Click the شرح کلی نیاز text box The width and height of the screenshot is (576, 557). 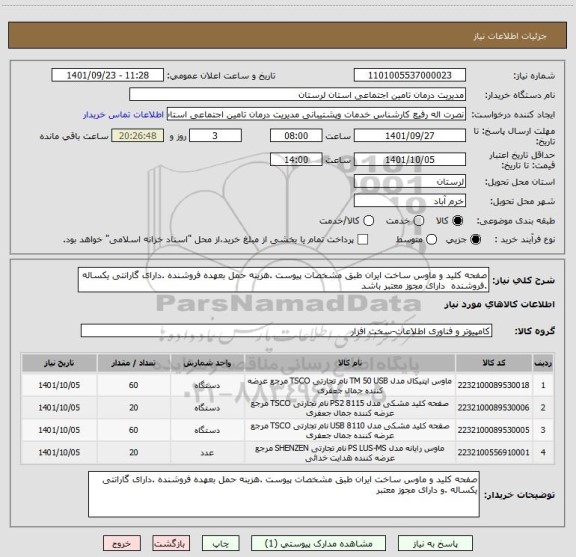(283, 280)
